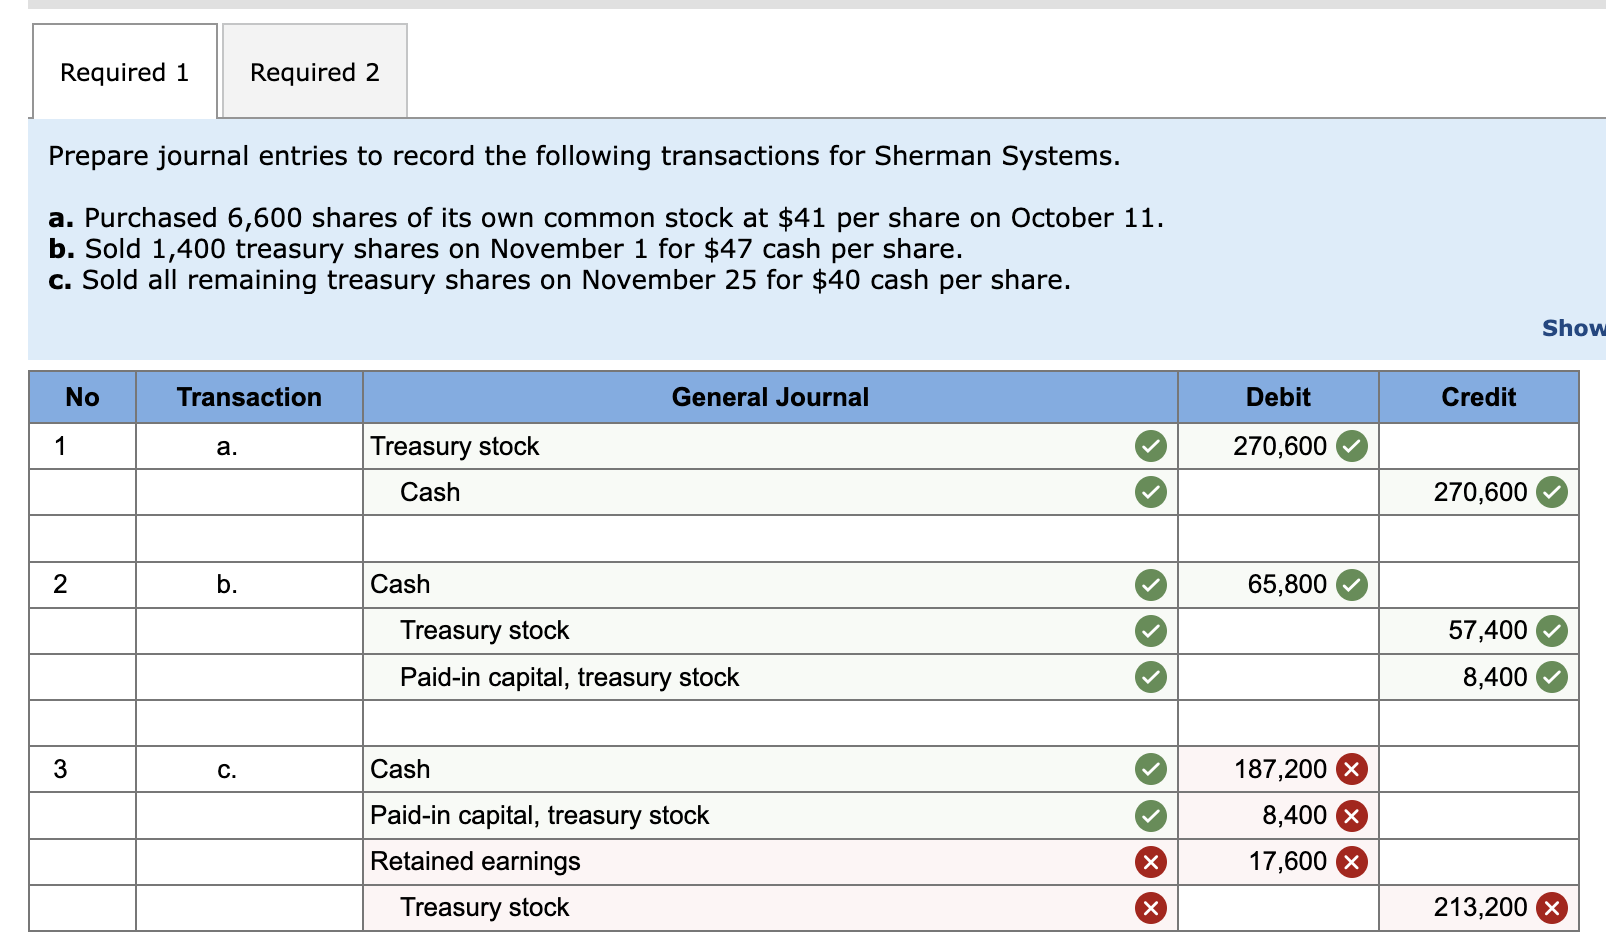Click green checkmark beside 270,600 credit
Image resolution: width=1606 pixels, height=950 pixels.
(x=1552, y=492)
